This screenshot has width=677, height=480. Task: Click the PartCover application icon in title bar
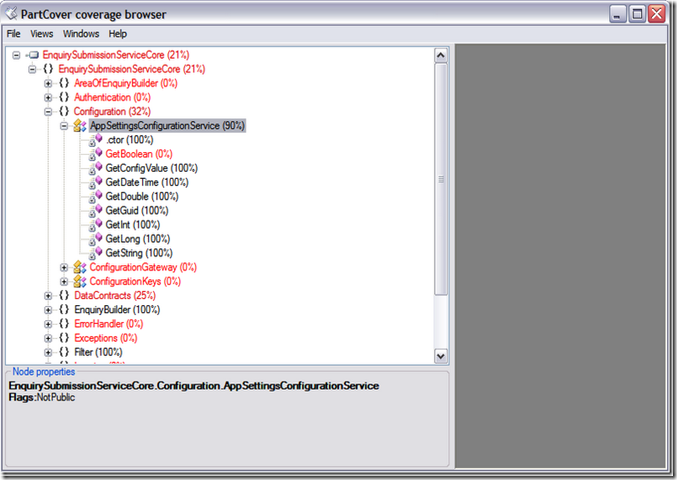(x=12, y=14)
